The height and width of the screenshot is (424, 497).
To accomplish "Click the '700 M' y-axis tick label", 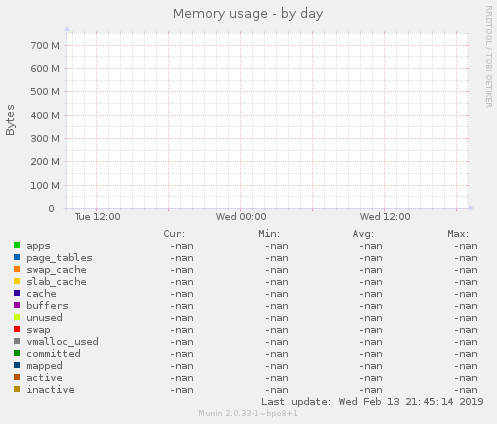I will click(45, 45).
